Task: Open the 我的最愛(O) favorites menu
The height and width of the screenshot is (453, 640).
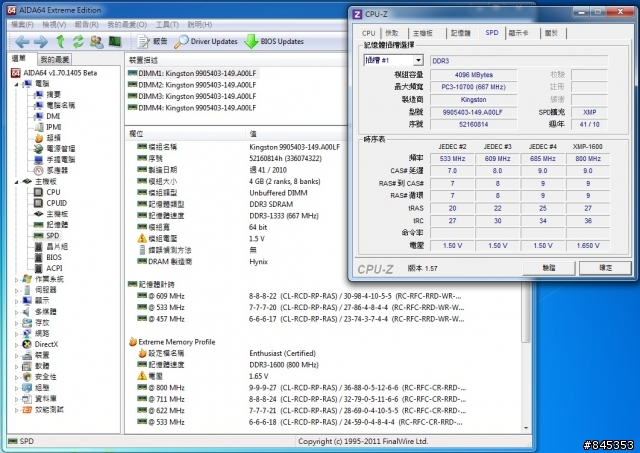Action: click(127, 24)
